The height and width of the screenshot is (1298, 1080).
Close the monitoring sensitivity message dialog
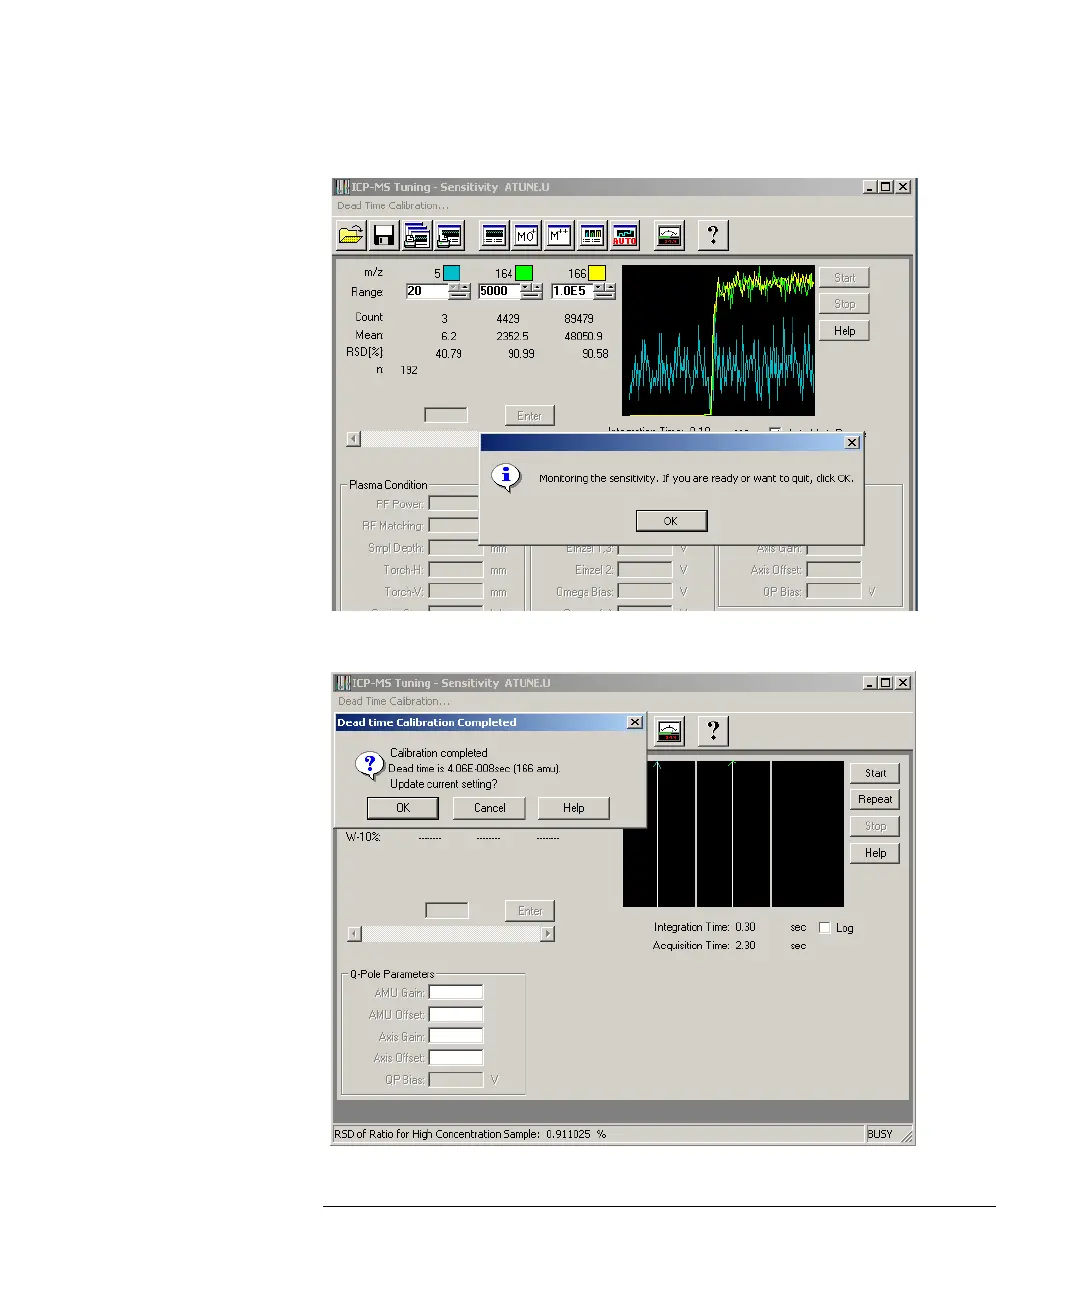pos(852,442)
